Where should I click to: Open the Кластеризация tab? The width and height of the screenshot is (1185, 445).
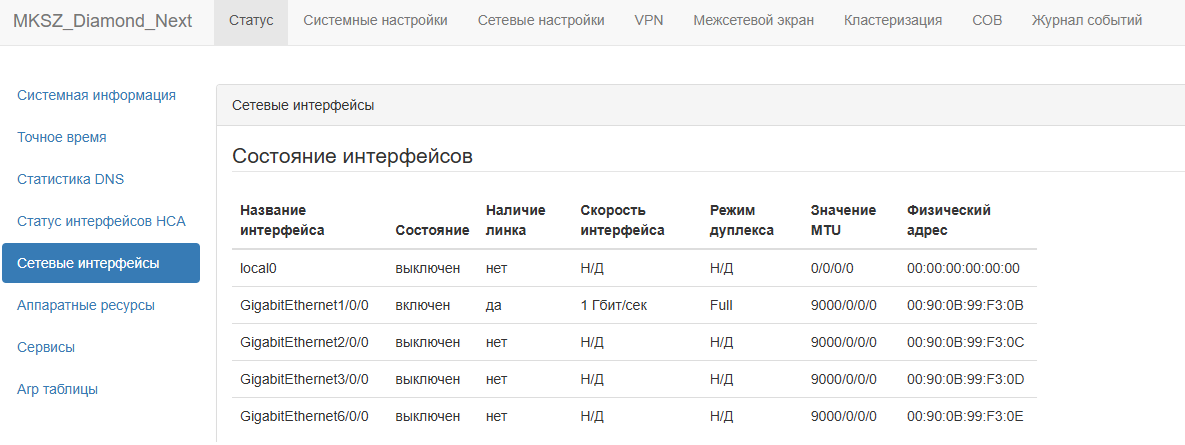point(893,20)
